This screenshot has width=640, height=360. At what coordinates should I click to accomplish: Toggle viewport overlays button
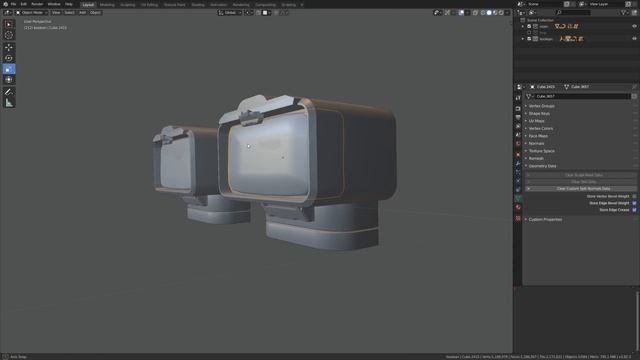461,13
